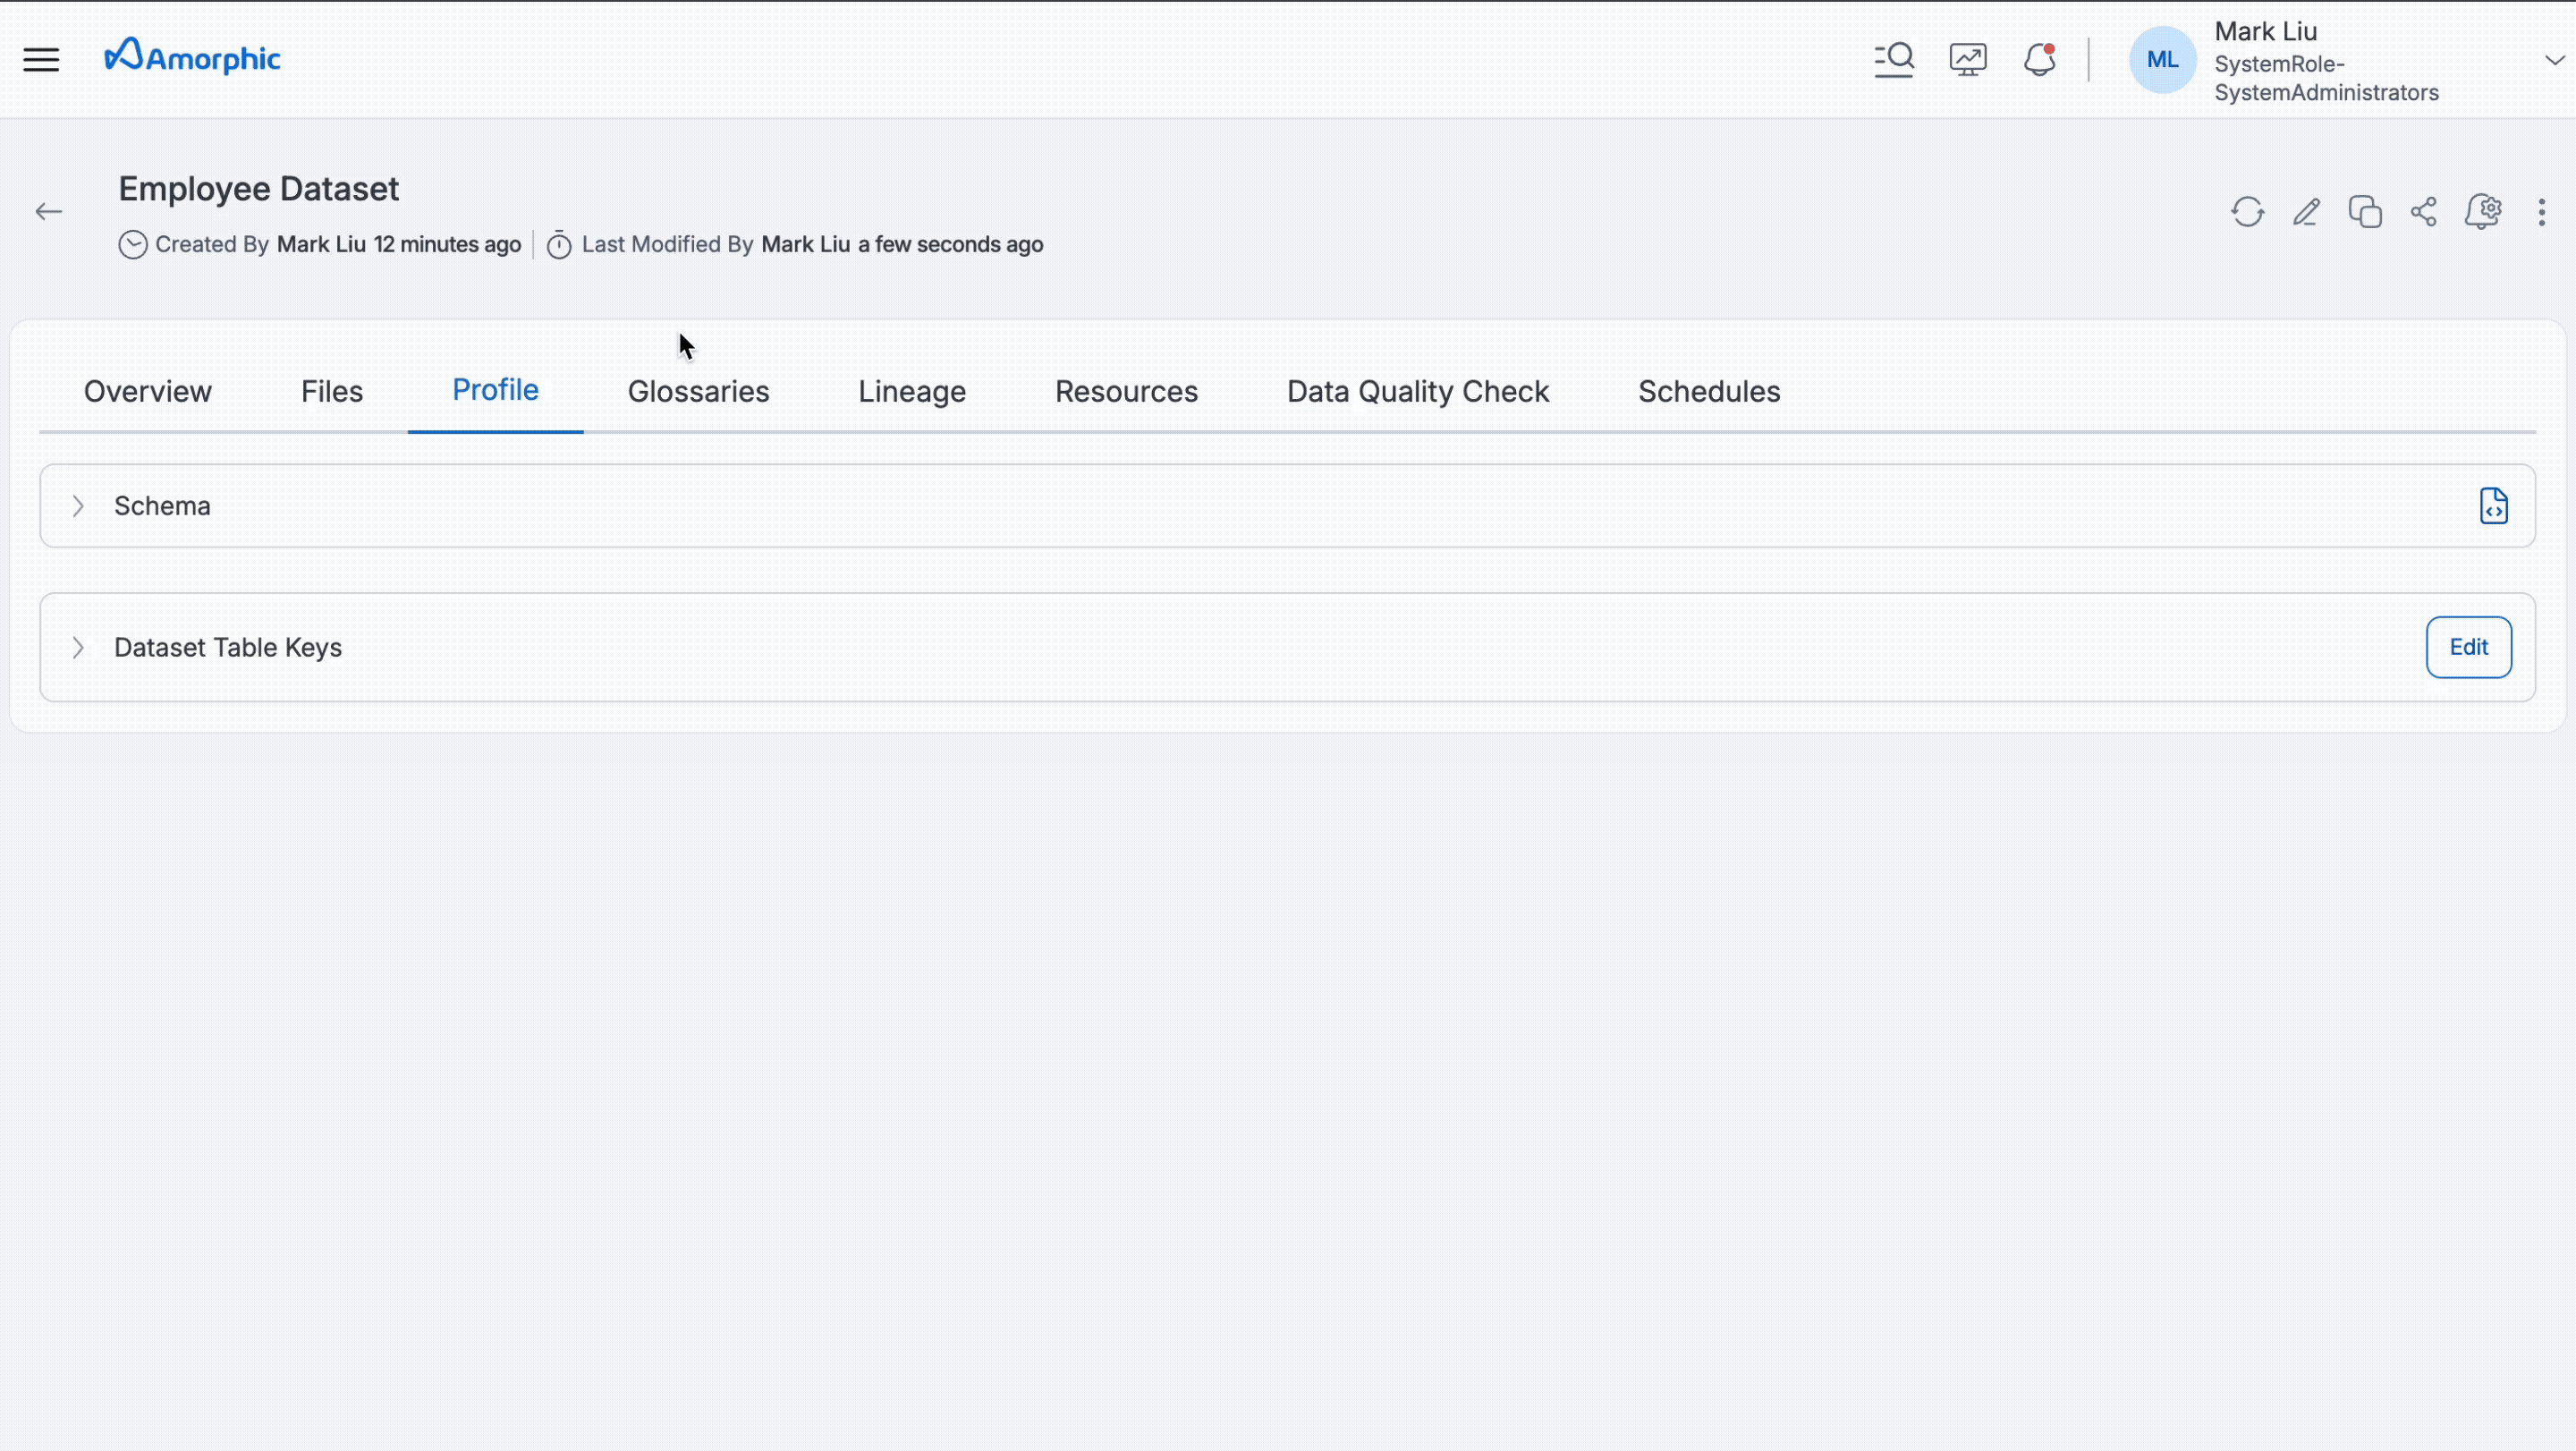This screenshot has height=1451, width=2576.
Task: Expand the Dataset Table Keys section
Action: [78, 647]
